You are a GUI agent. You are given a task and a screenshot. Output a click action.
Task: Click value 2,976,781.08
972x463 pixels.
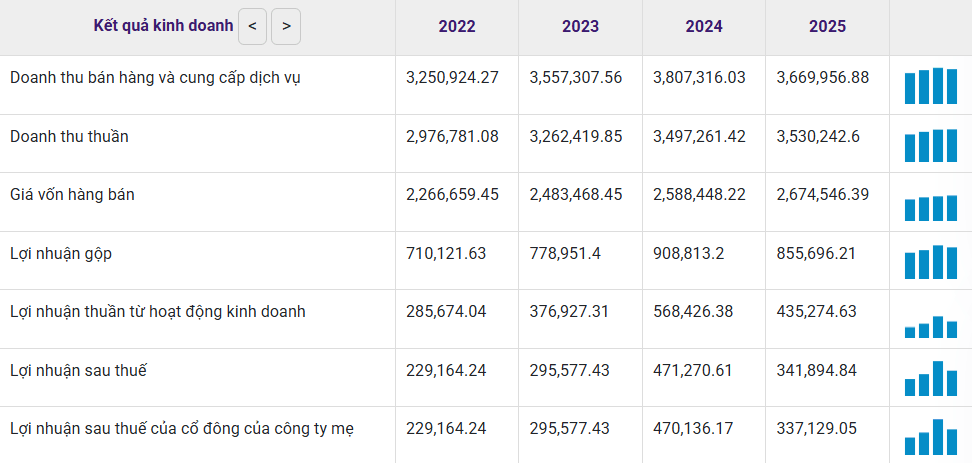click(453, 136)
